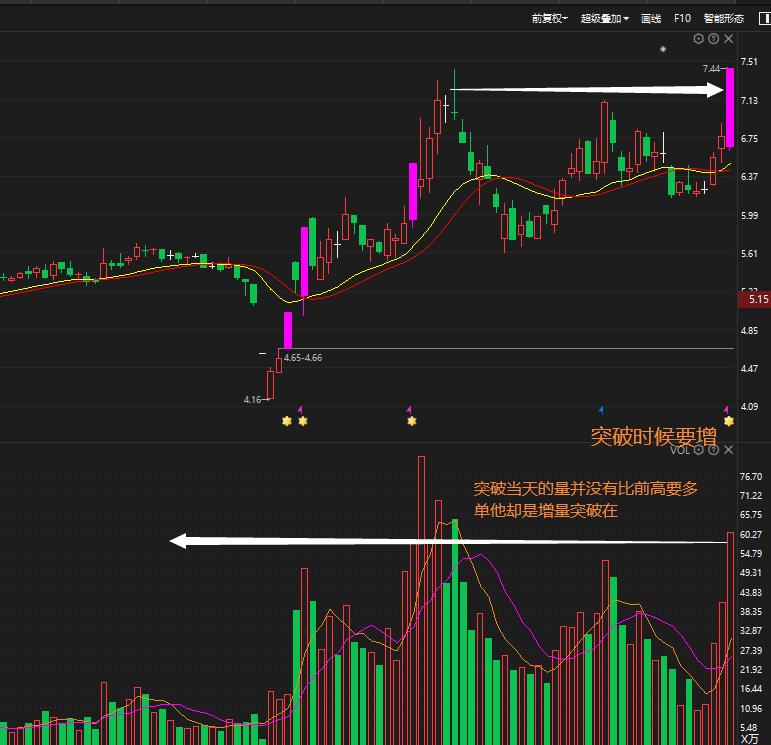
Task: Close the main chart indicator panel
Action: click(729, 39)
